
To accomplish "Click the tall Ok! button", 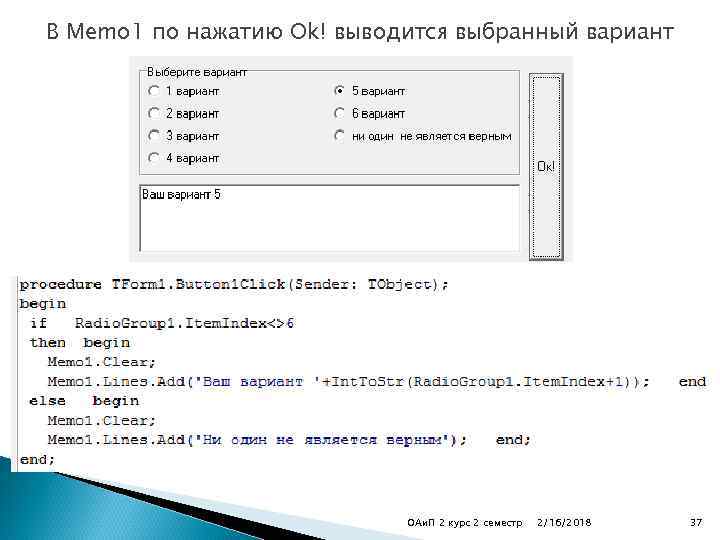I will pyautogui.click(x=546, y=167).
